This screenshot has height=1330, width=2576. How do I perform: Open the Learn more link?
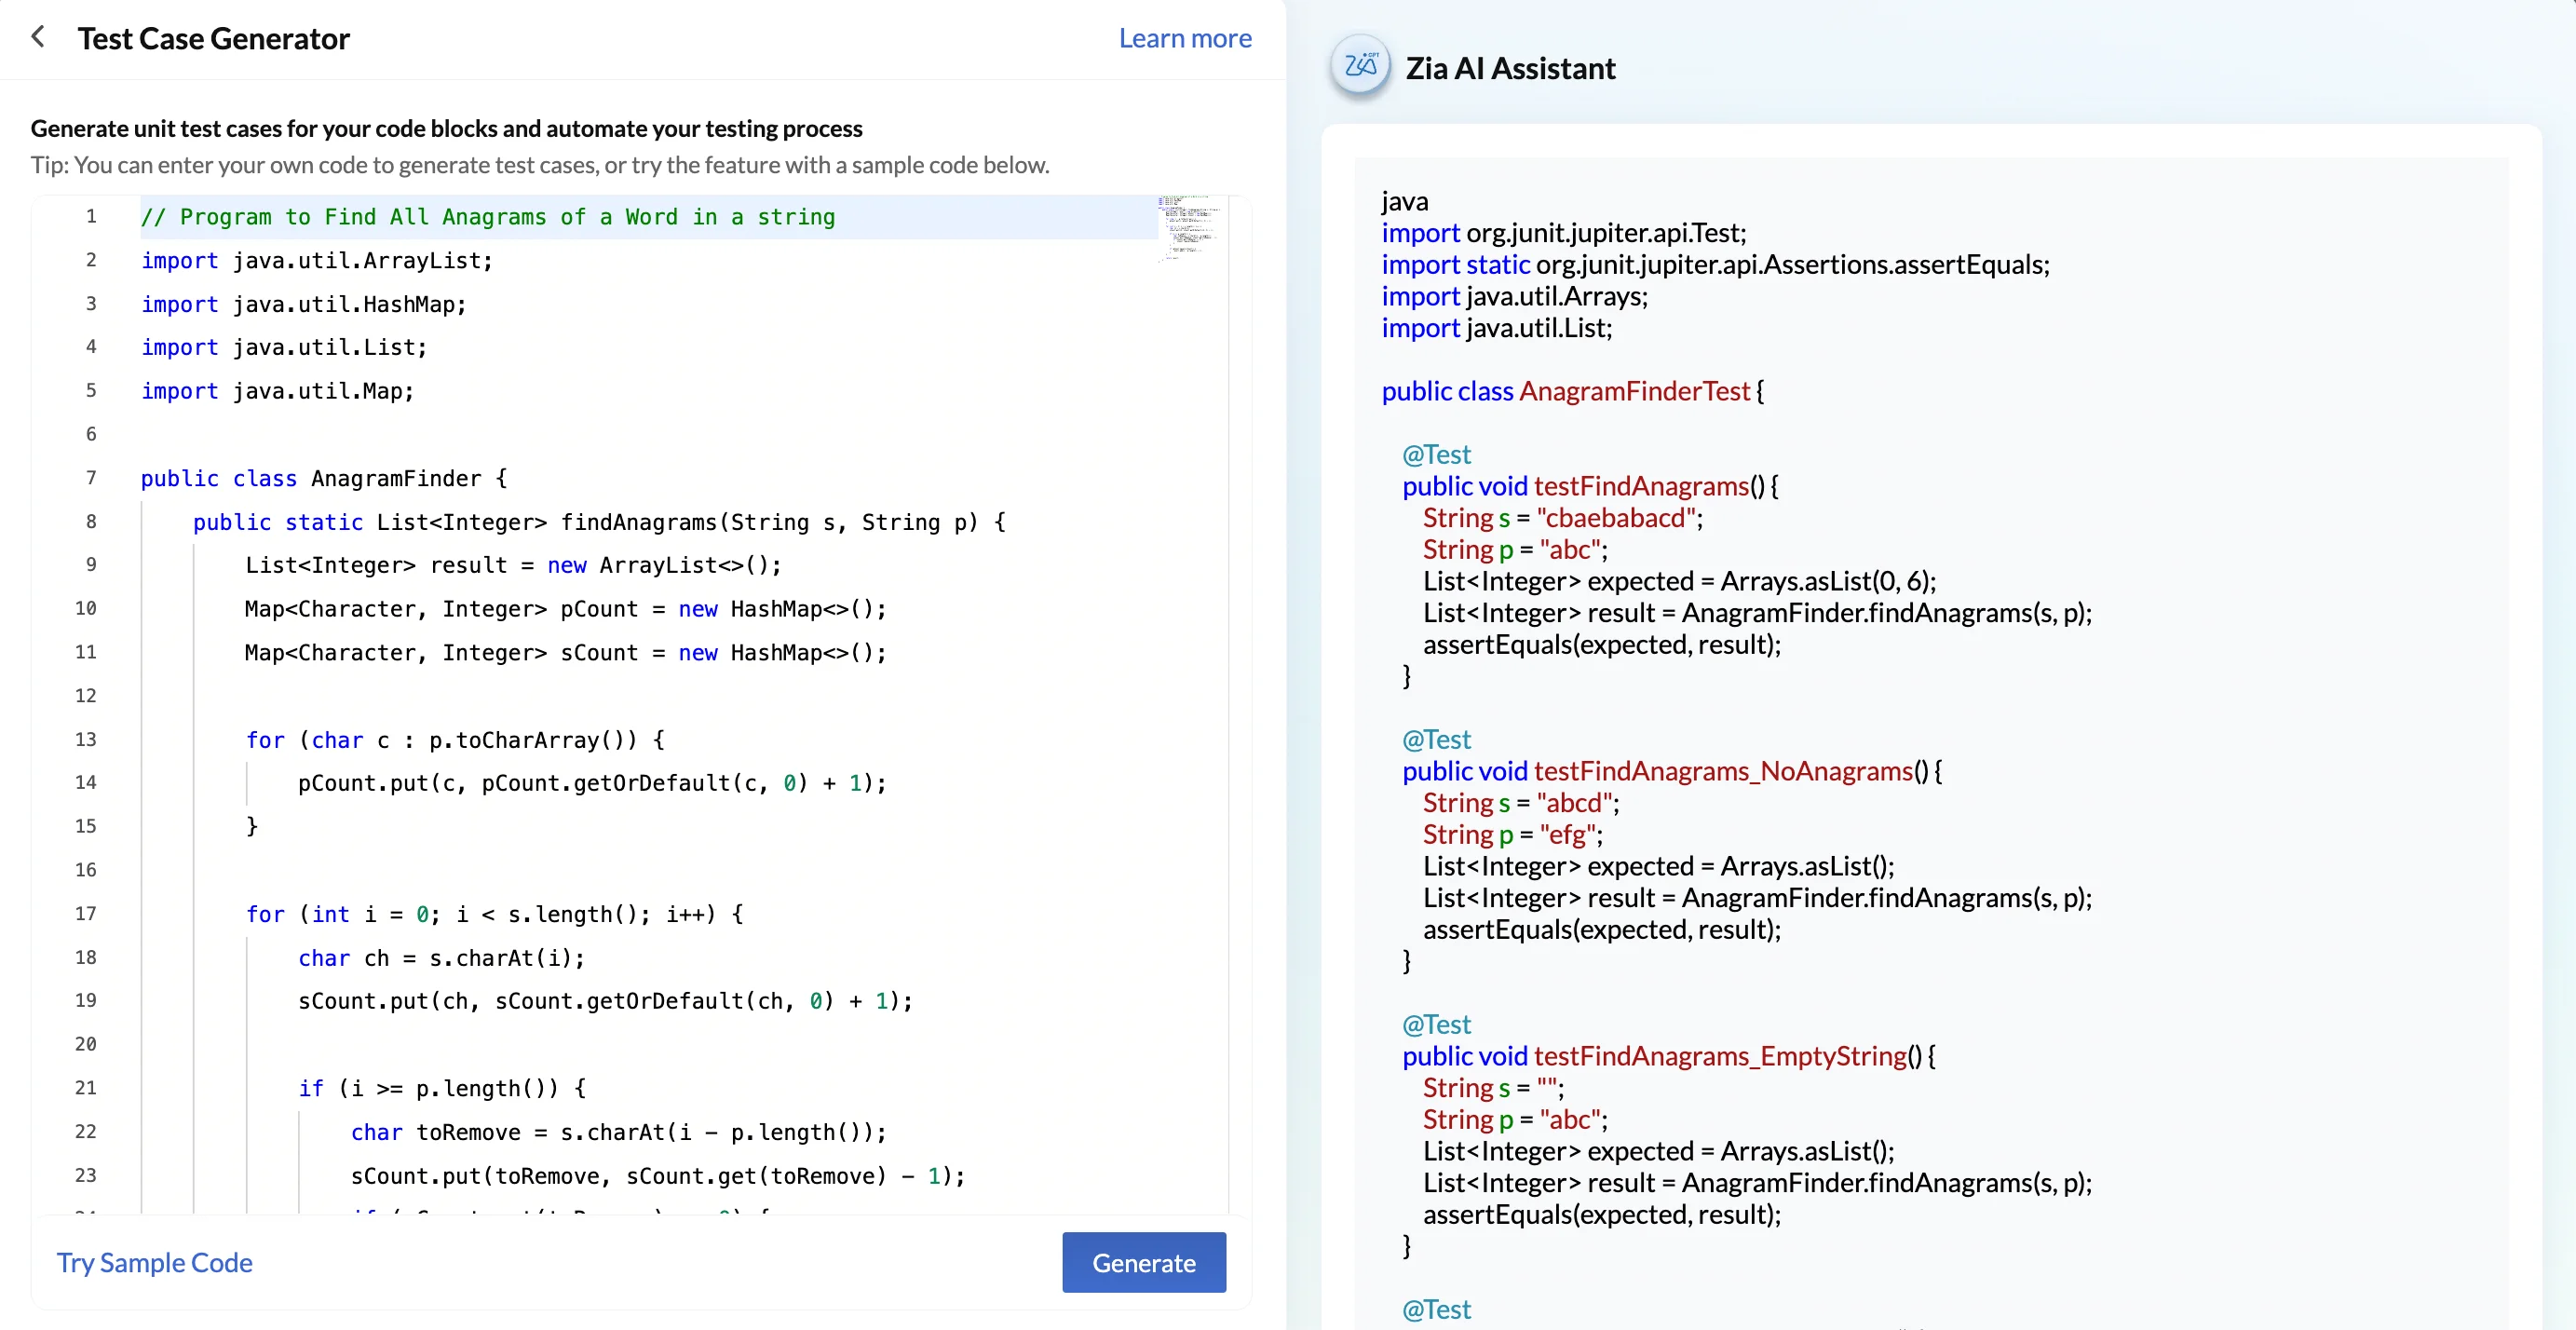pyautogui.click(x=1185, y=38)
